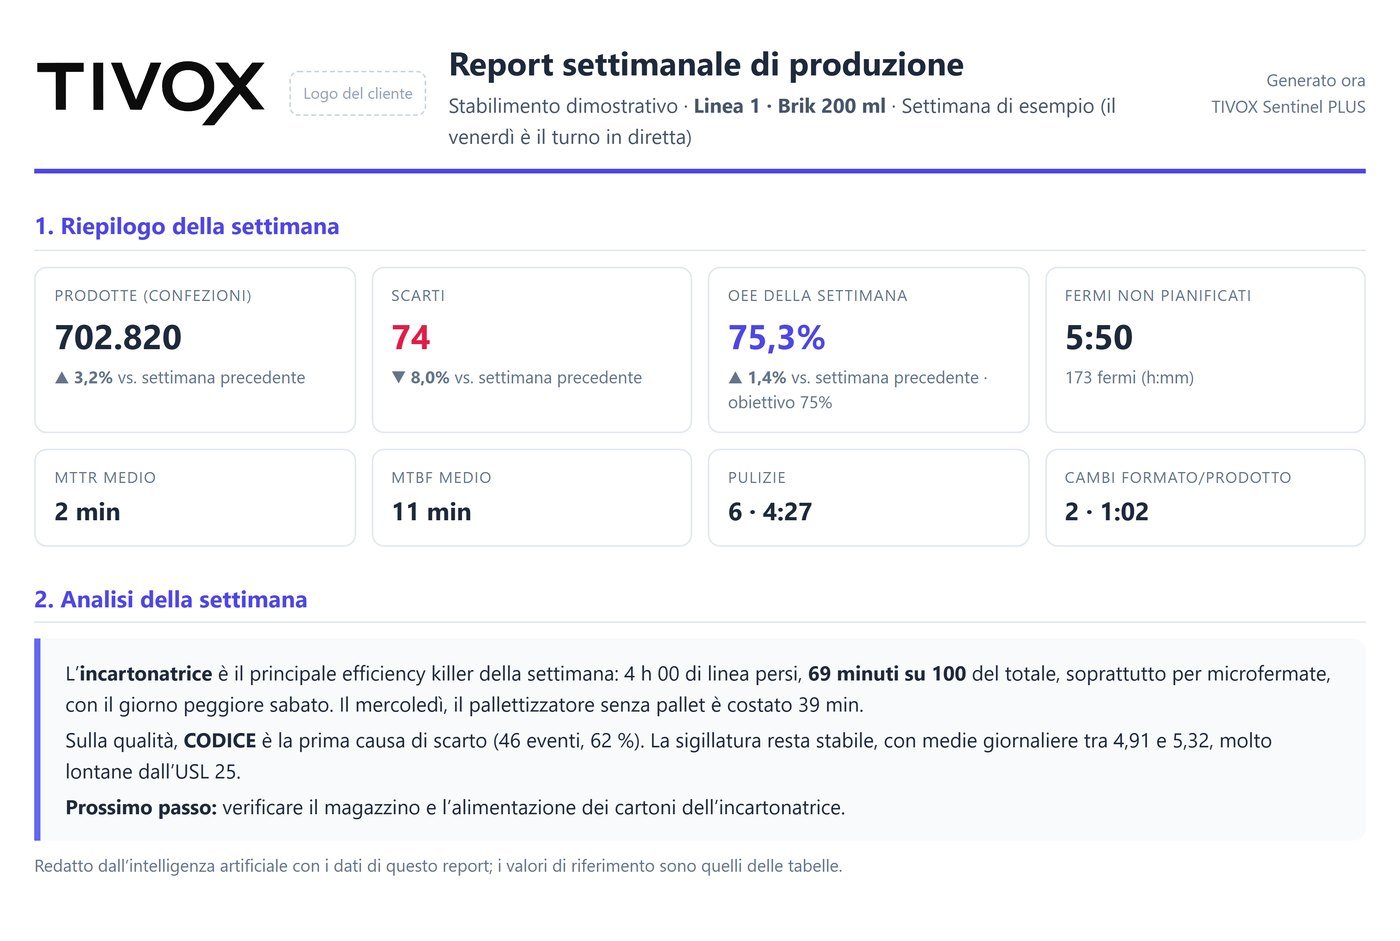Image resolution: width=1400 pixels, height=941 pixels.
Task: Click the red scrap value 74
Action: point(410,337)
